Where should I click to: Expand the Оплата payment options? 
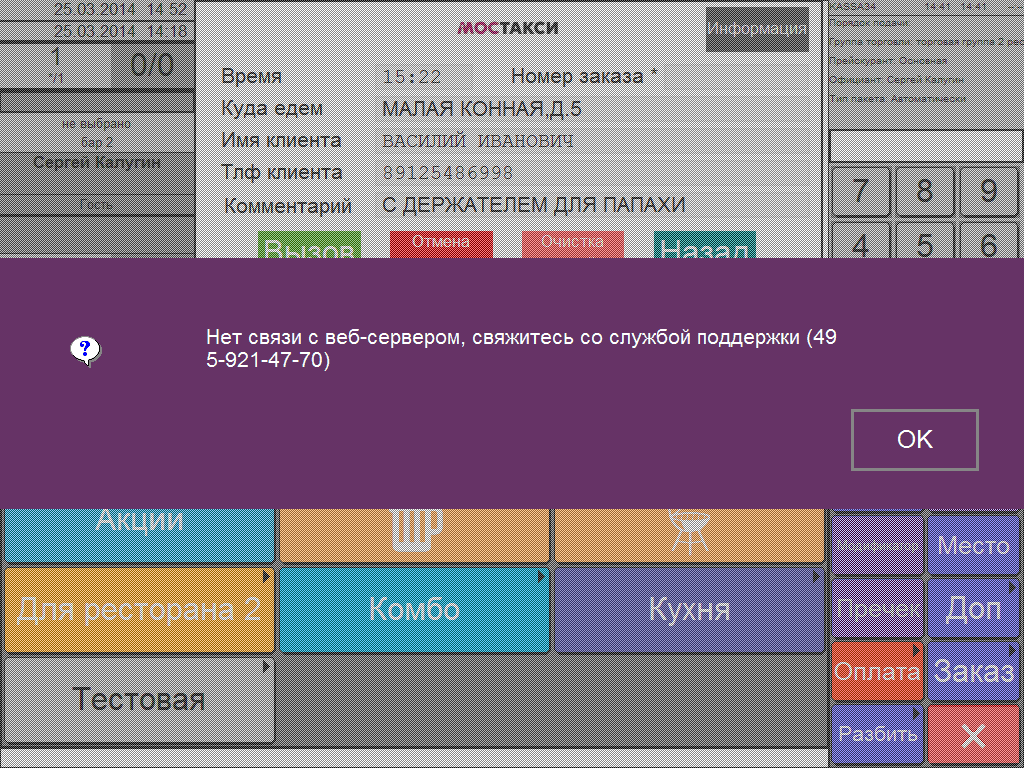[877, 671]
